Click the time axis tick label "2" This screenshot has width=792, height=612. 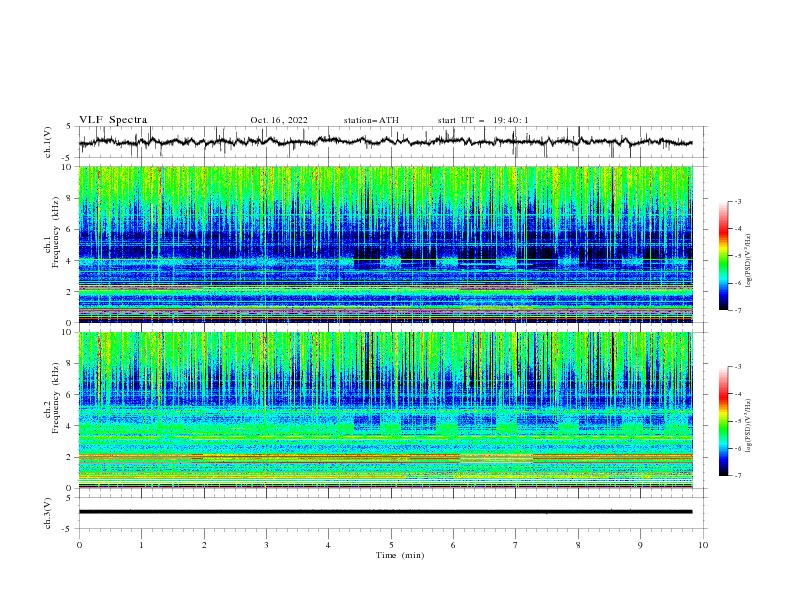click(204, 545)
